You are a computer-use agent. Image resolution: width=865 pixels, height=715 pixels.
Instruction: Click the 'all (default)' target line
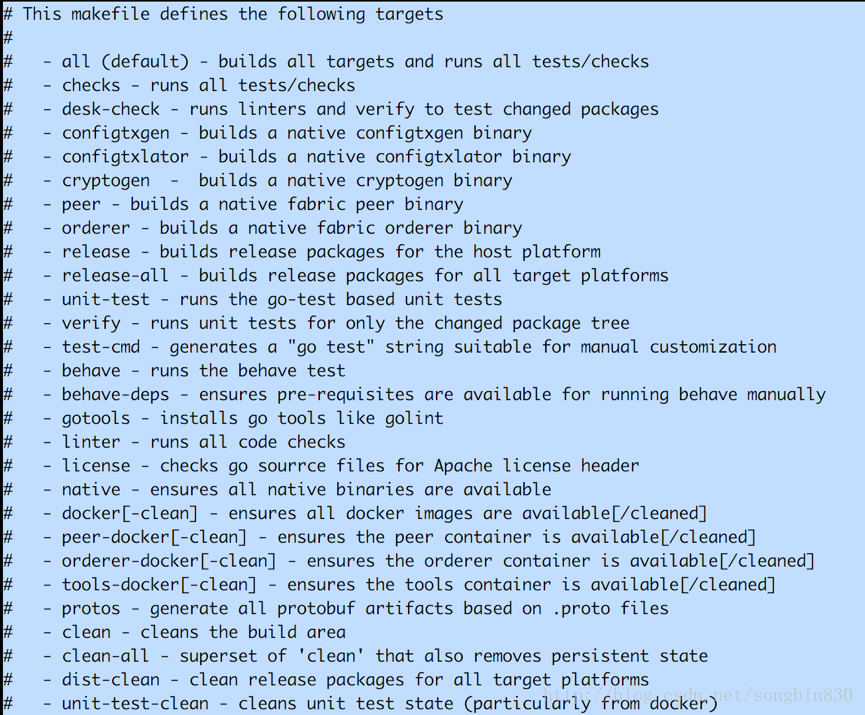click(355, 62)
